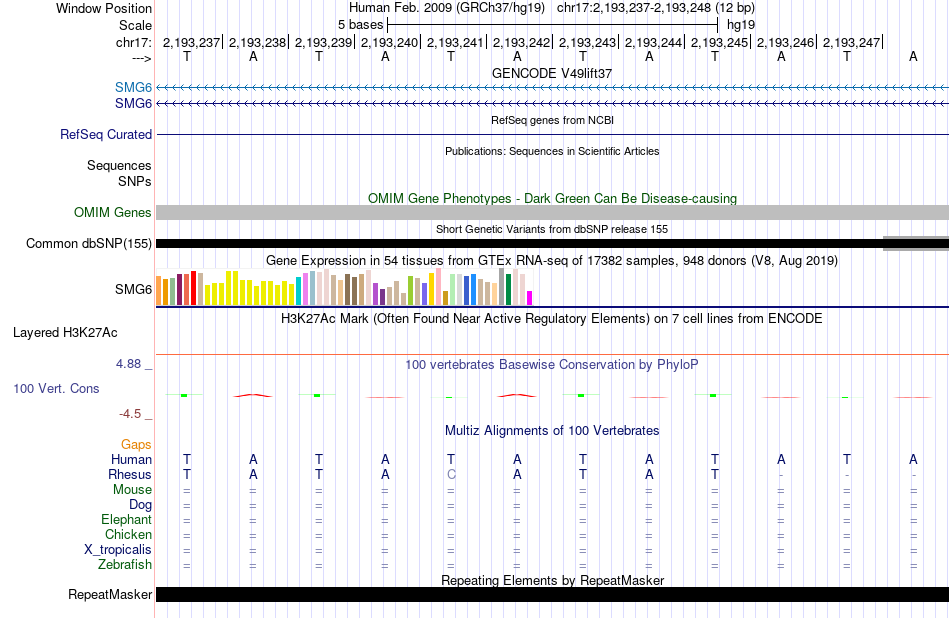This screenshot has width=950, height=618.
Task: Click the dark-blue SMG6 GENCODE label
Action: (x=133, y=104)
